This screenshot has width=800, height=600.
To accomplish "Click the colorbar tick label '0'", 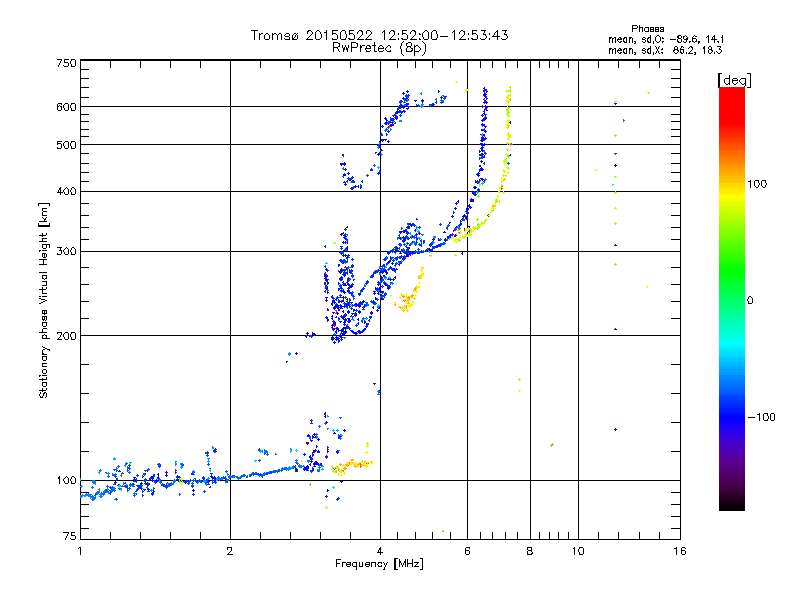I will point(750,301).
